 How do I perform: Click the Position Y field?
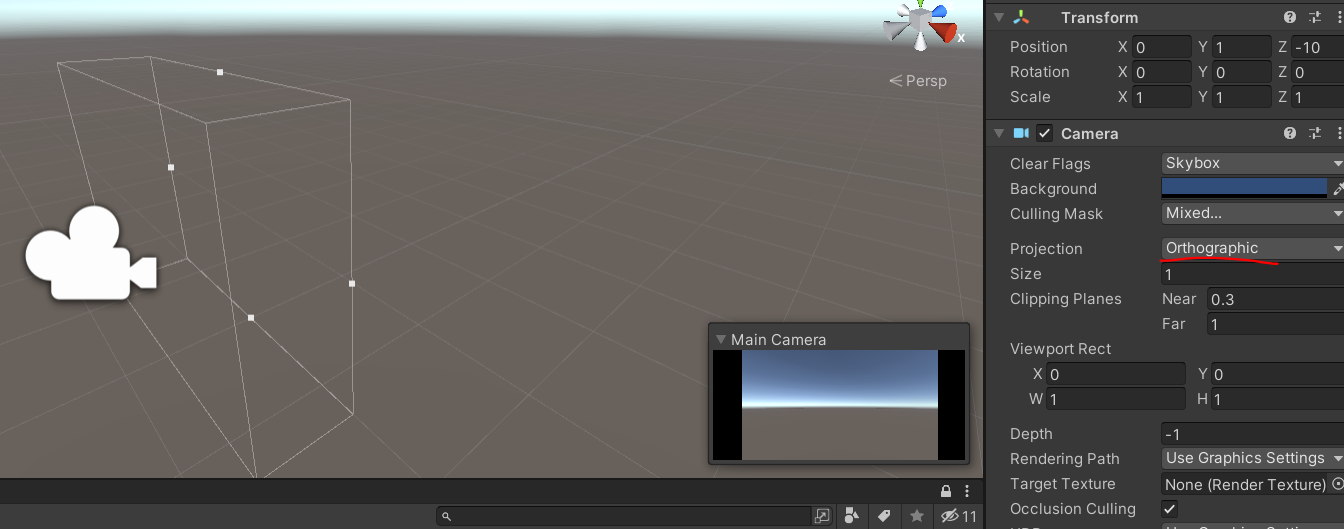click(x=1242, y=47)
